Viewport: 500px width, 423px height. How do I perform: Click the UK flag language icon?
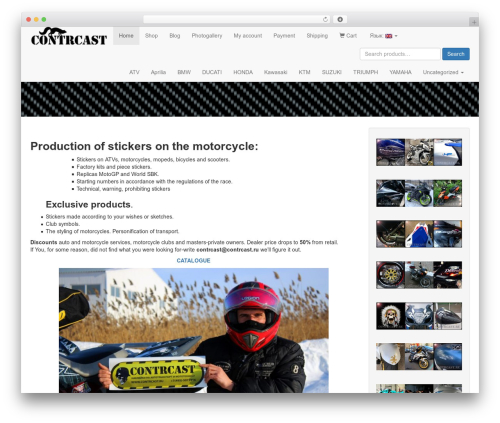(x=388, y=36)
